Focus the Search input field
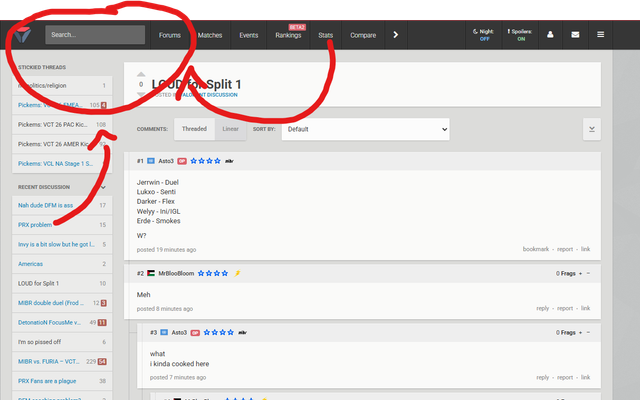Image resolution: width=640 pixels, height=400 pixels. [x=95, y=35]
